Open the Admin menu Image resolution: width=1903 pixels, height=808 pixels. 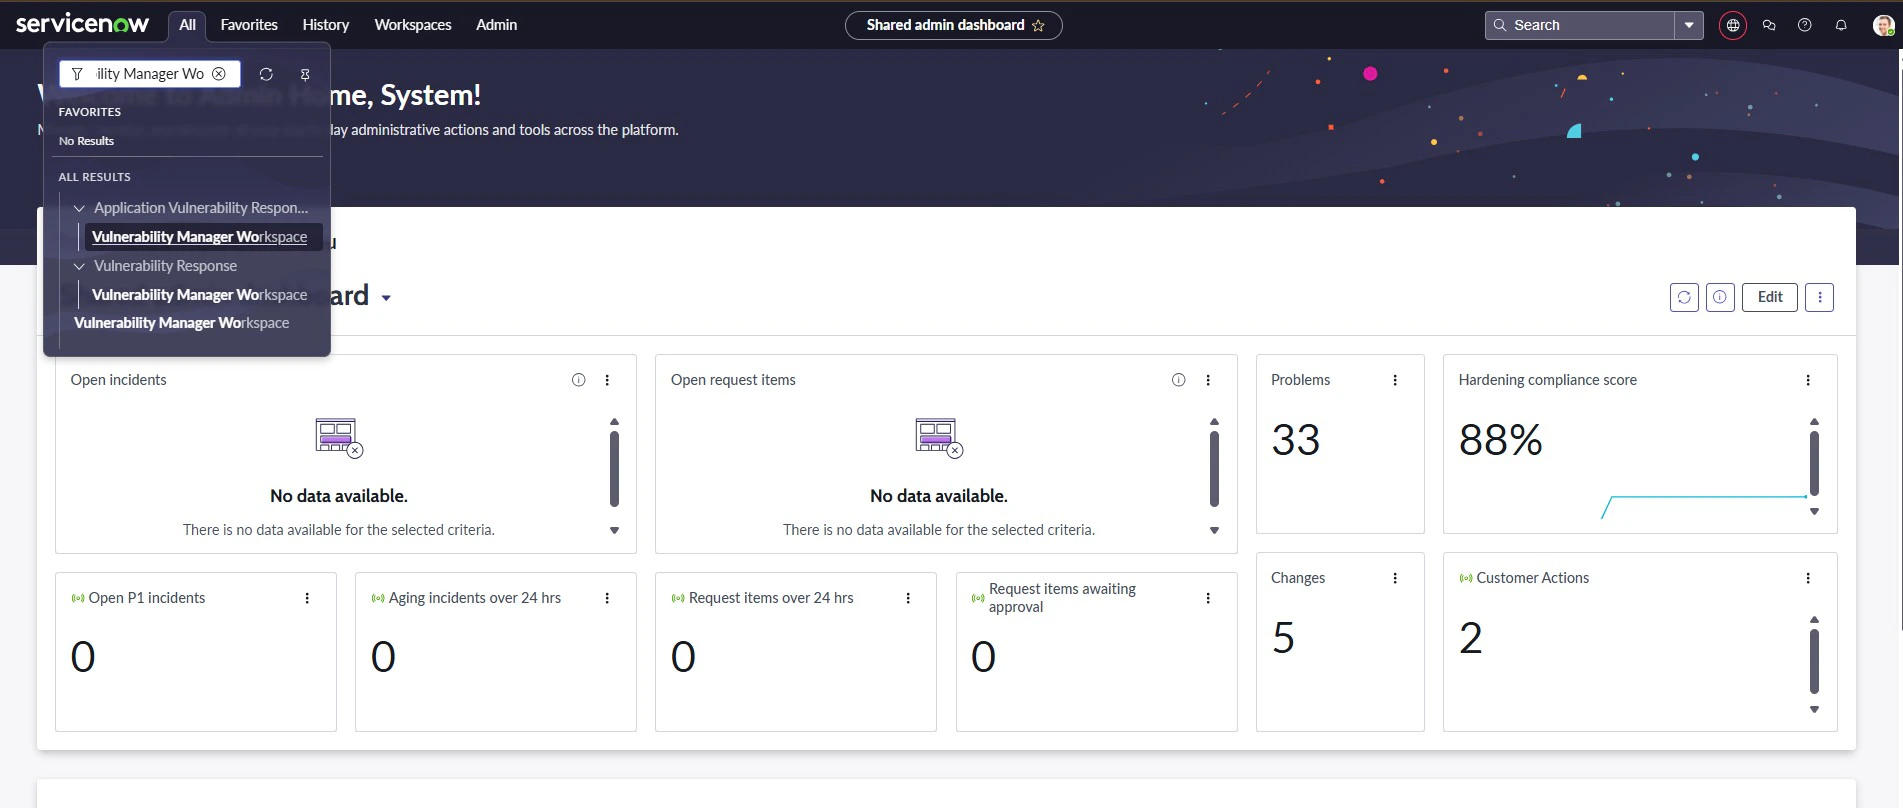(496, 25)
